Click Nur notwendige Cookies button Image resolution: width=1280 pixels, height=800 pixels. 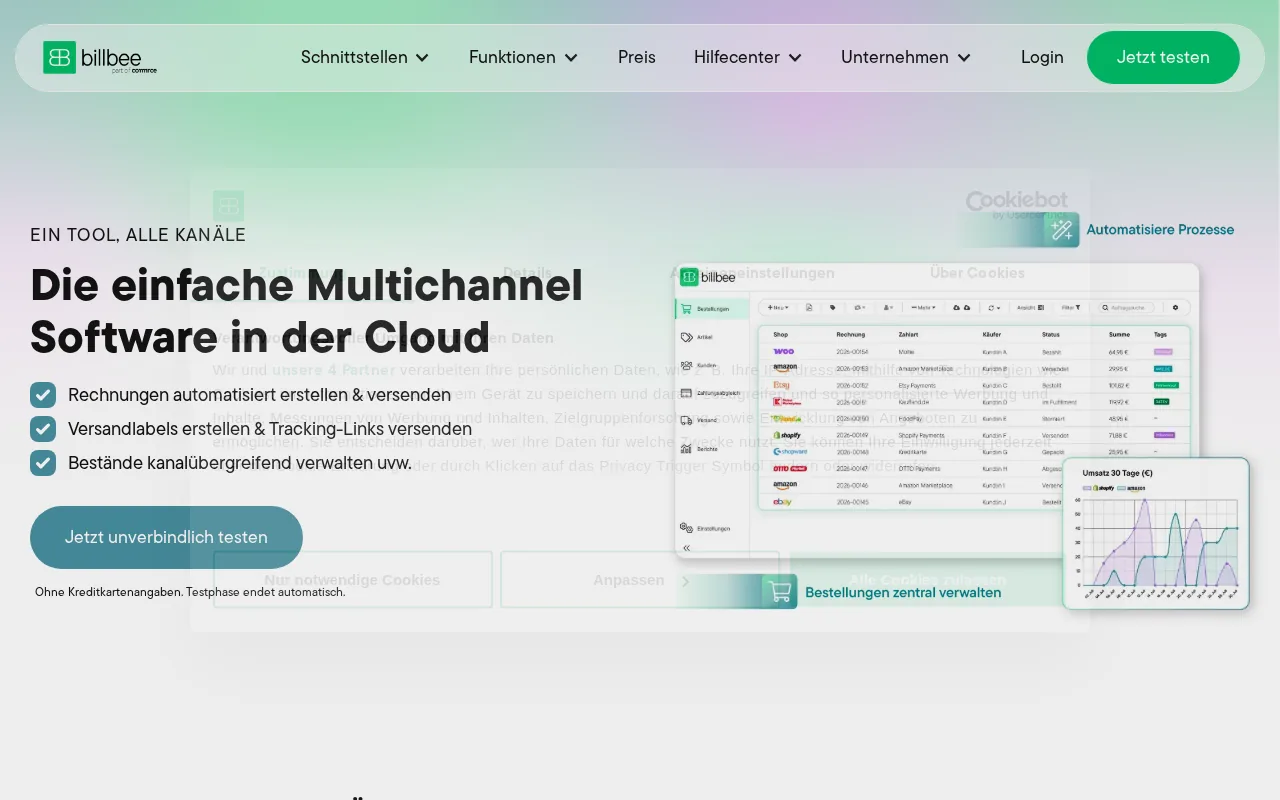pos(352,580)
